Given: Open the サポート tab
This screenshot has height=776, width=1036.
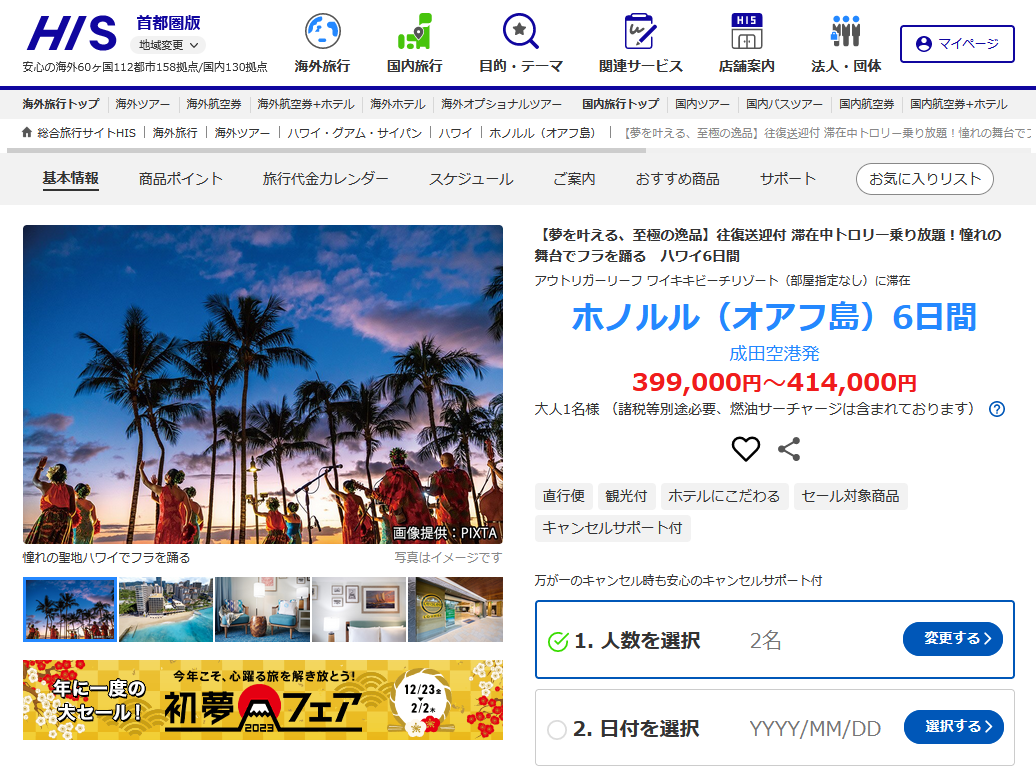Looking at the screenshot, I should point(788,179).
